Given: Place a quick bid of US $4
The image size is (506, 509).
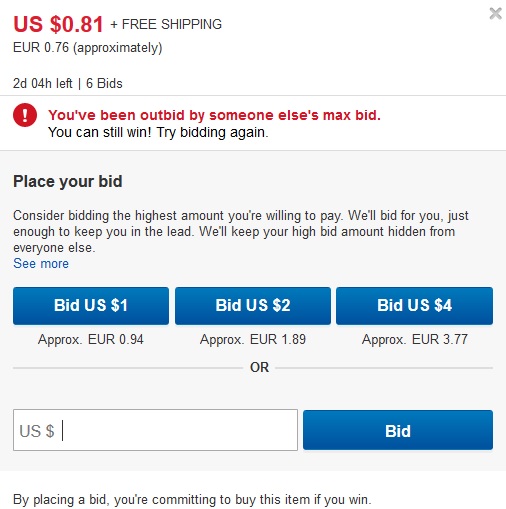Looking at the screenshot, I should (414, 306).
